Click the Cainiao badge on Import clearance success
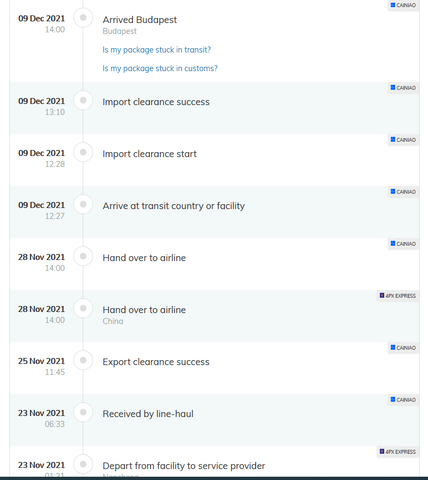 [x=403, y=88]
